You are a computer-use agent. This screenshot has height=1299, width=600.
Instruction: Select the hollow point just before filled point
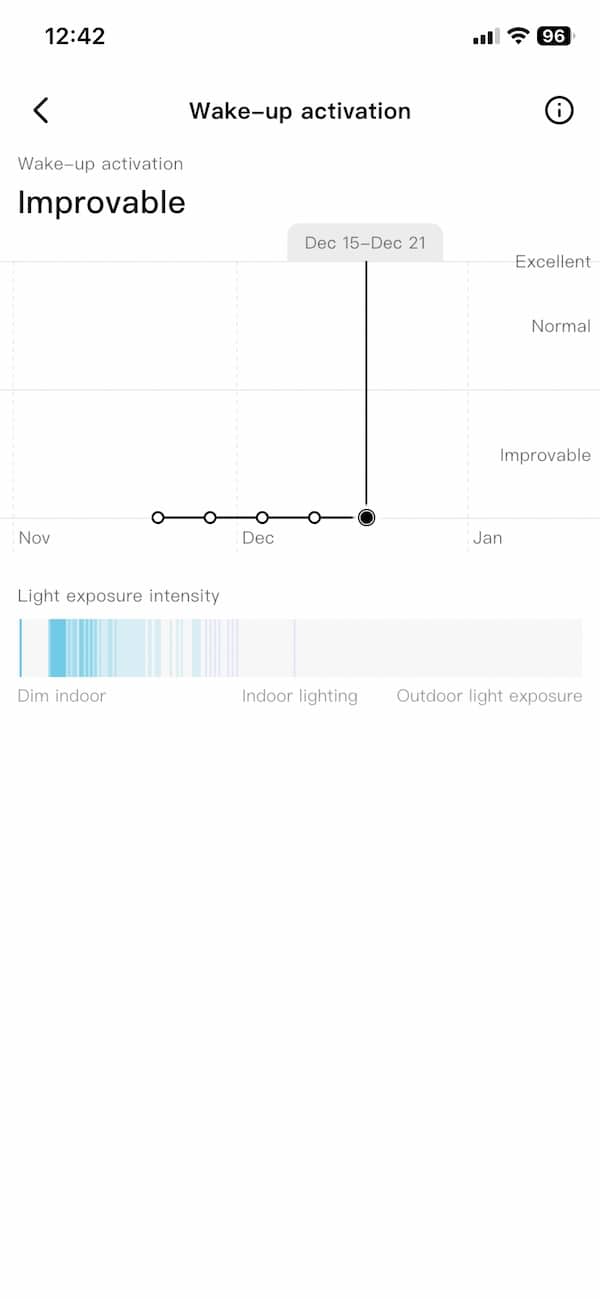click(315, 517)
